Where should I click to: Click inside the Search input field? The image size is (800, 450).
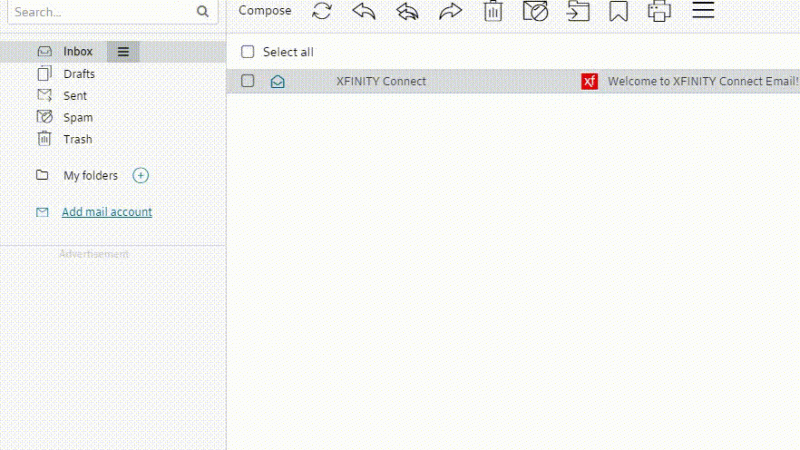pyautogui.click(x=100, y=12)
